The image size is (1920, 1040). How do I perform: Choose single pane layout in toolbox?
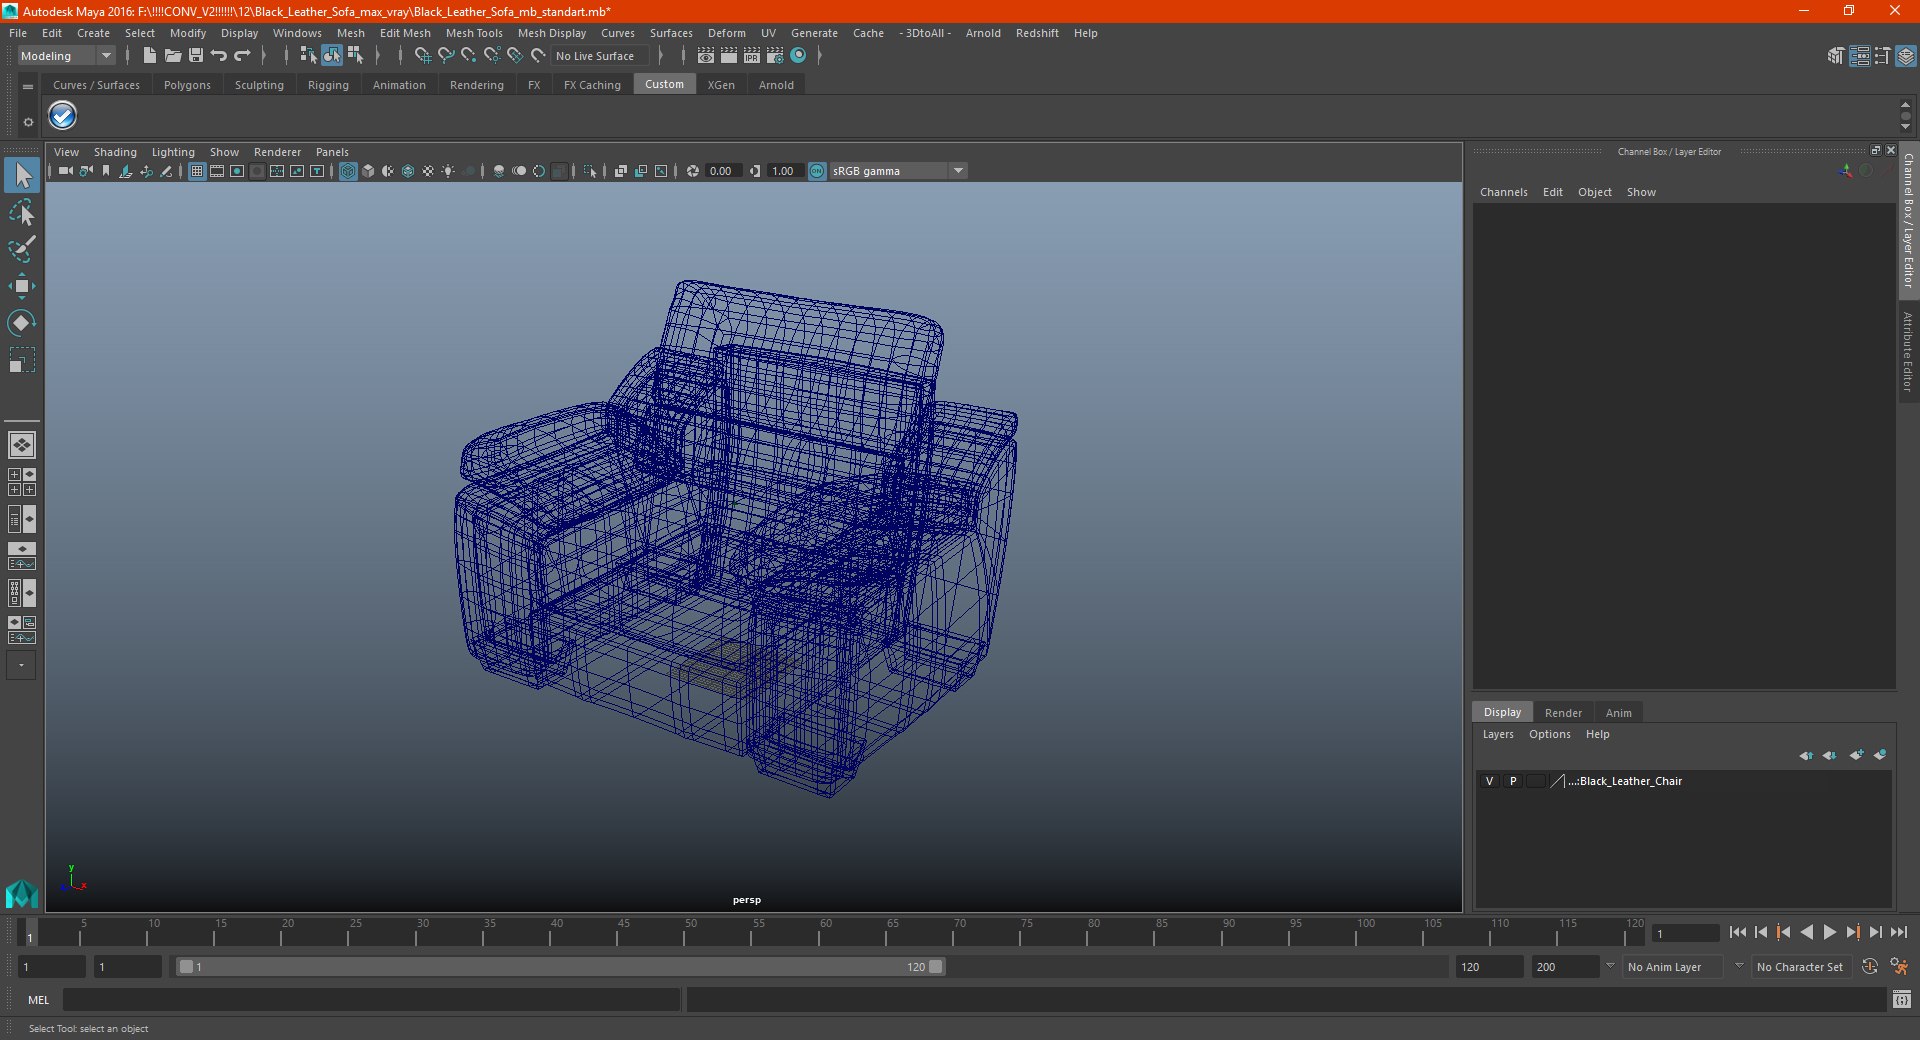[x=22, y=445]
